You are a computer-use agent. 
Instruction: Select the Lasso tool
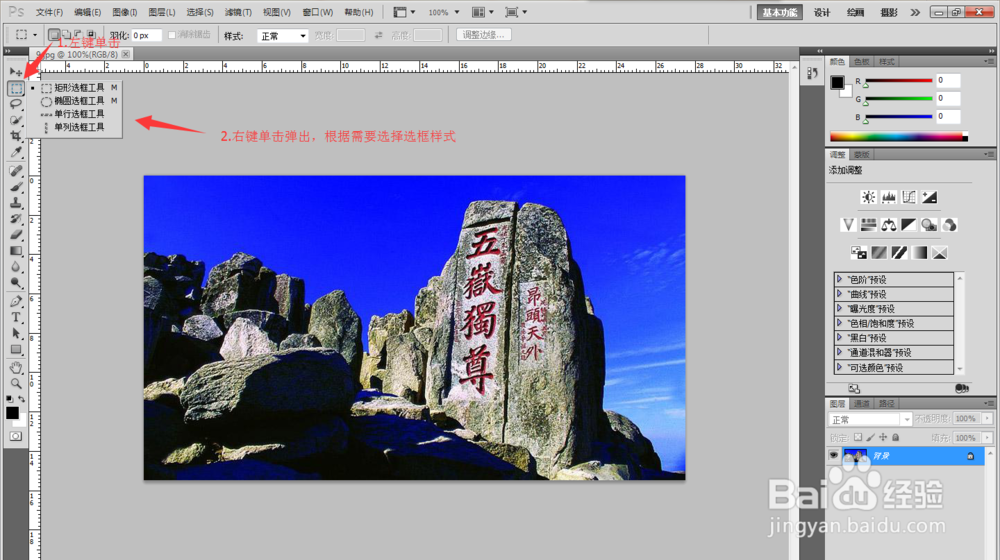(16, 104)
